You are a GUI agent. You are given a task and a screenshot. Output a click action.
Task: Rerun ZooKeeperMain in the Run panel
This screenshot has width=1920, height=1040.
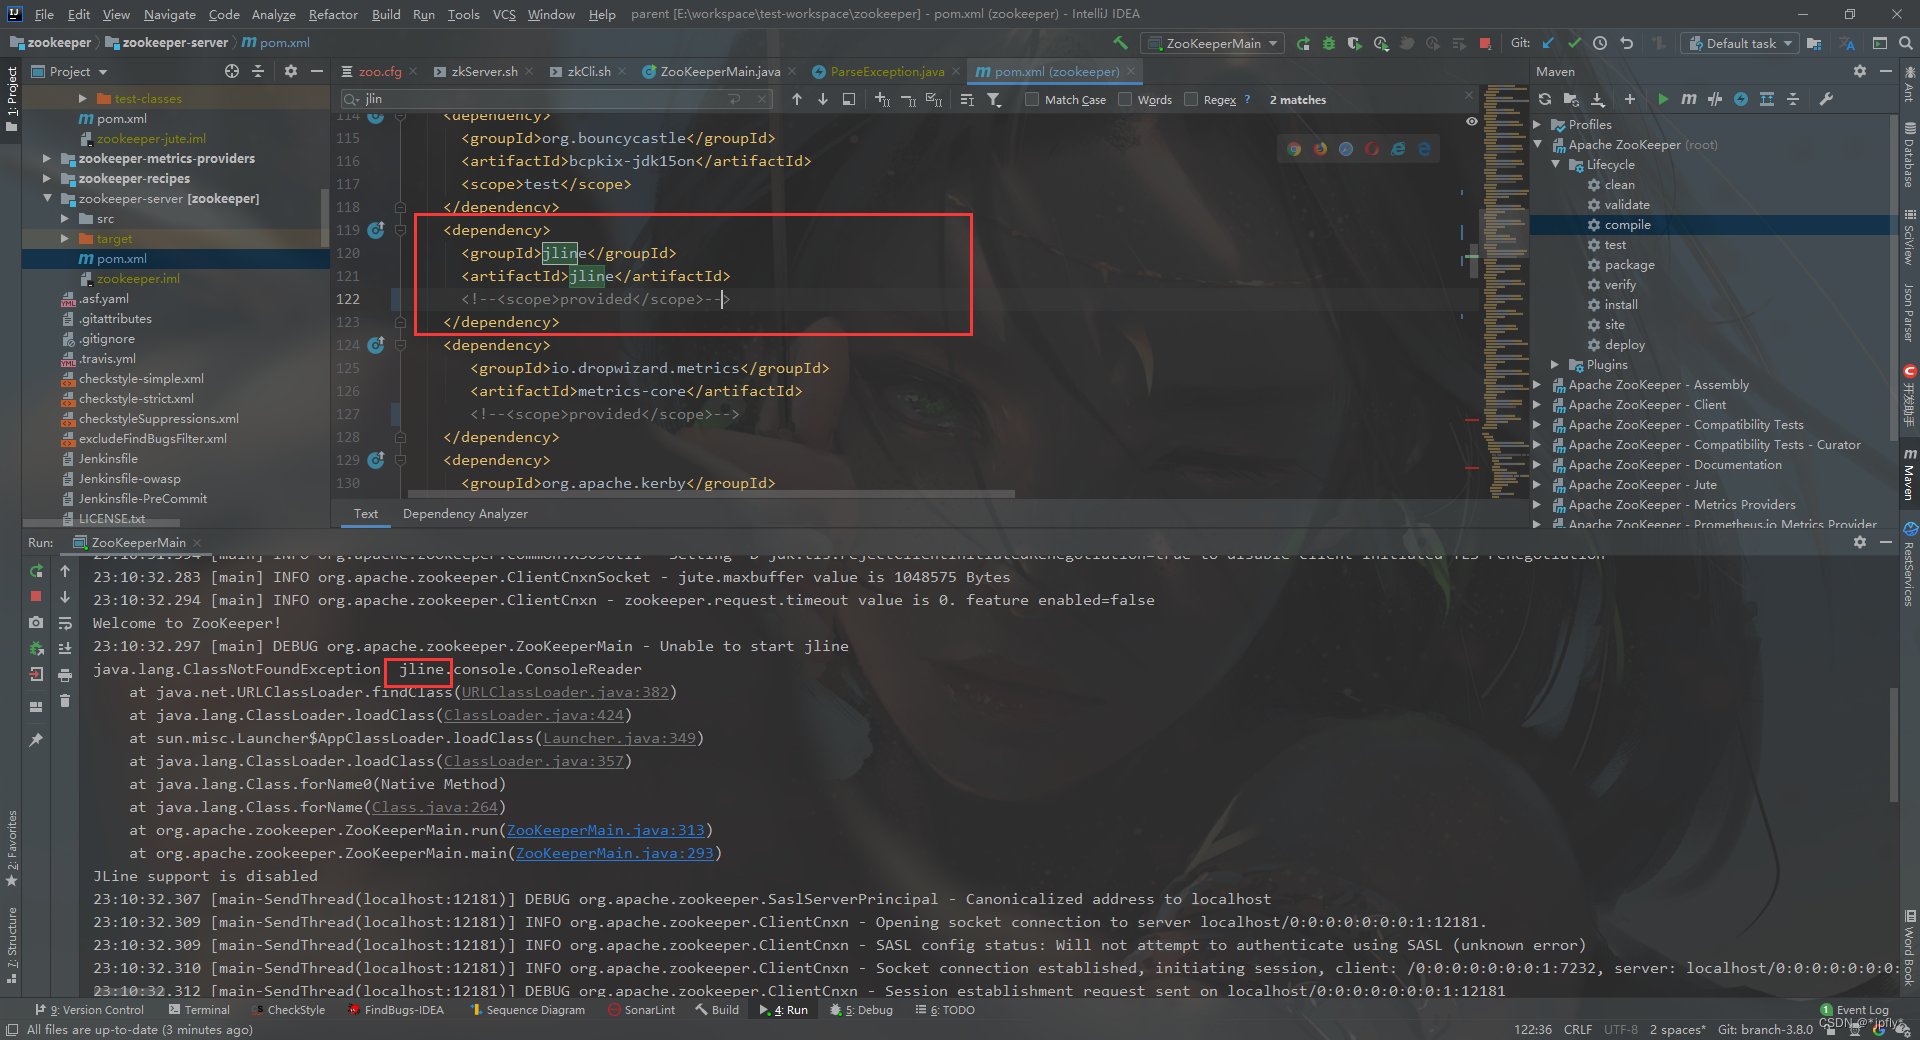36,571
